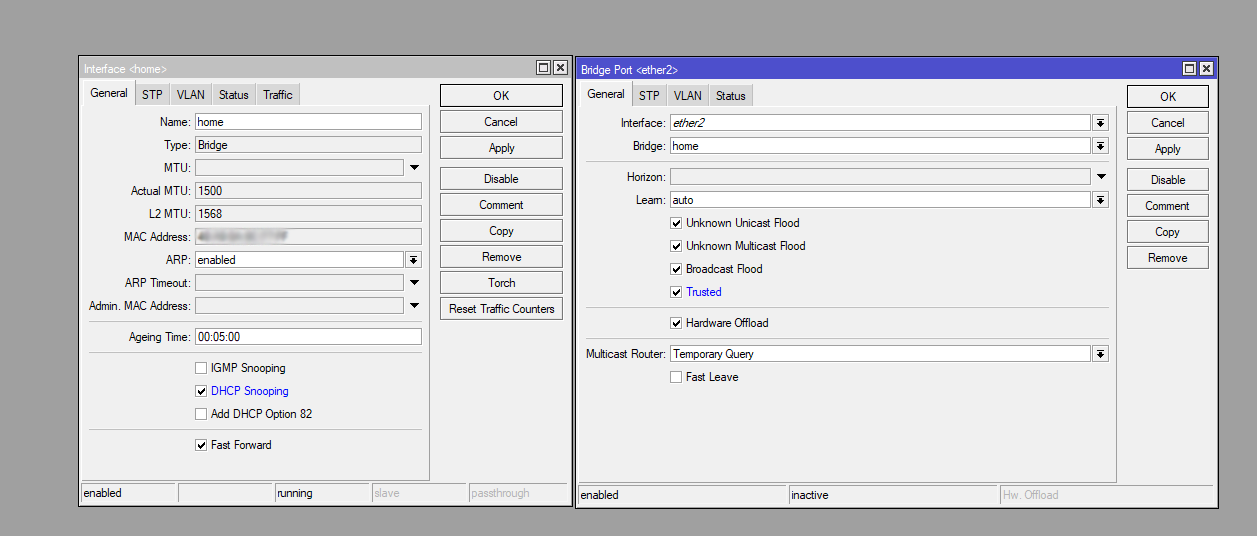The width and height of the screenshot is (1257, 536).
Task: Enable Fast Leave checkbox
Action: (676, 377)
